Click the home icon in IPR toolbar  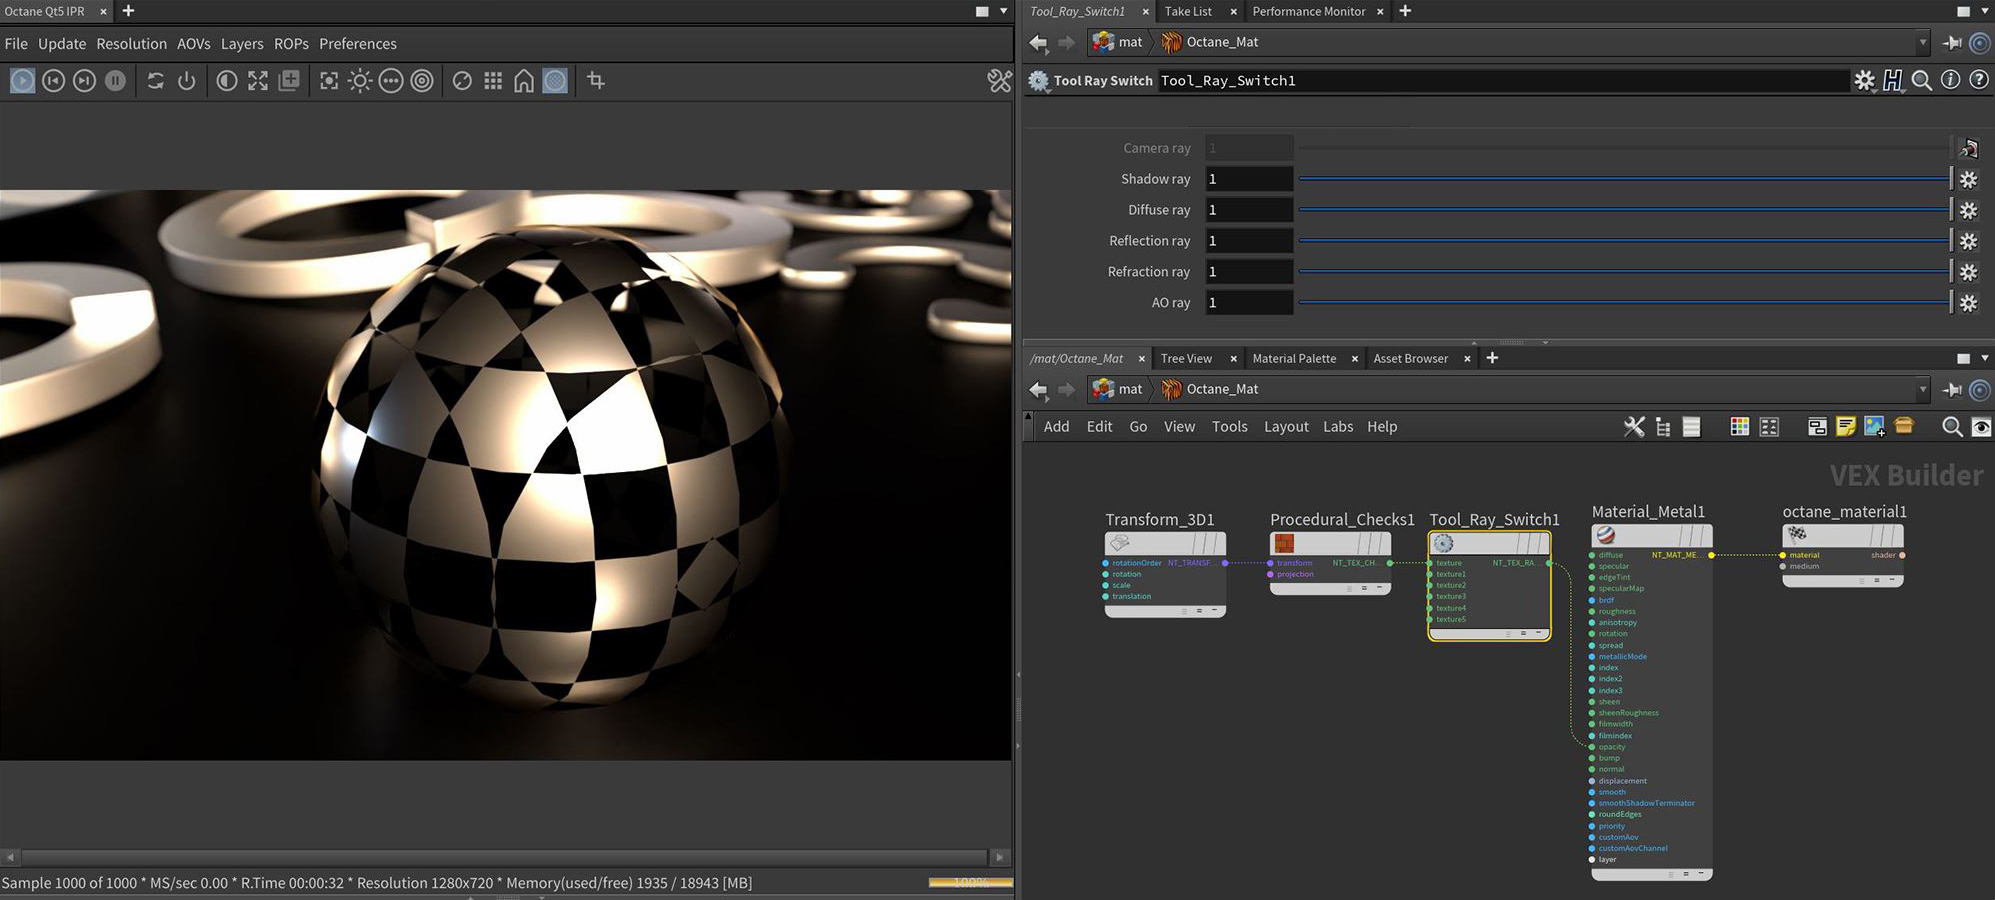pyautogui.click(x=524, y=81)
